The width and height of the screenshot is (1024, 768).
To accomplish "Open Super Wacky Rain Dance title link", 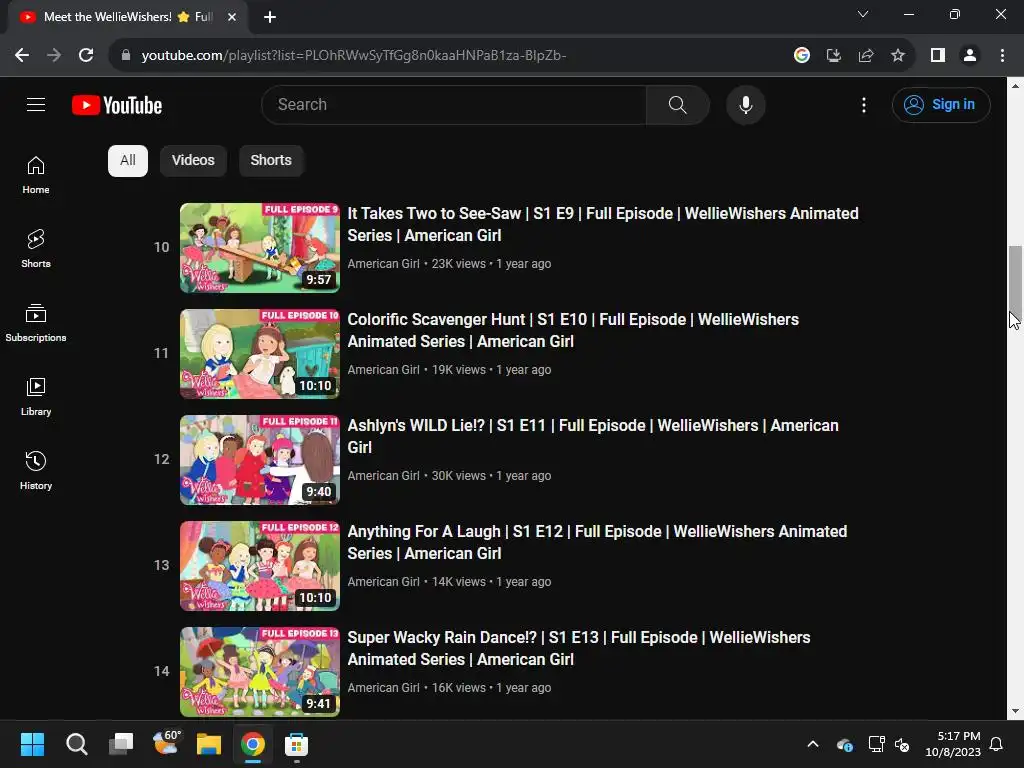I will (579, 648).
